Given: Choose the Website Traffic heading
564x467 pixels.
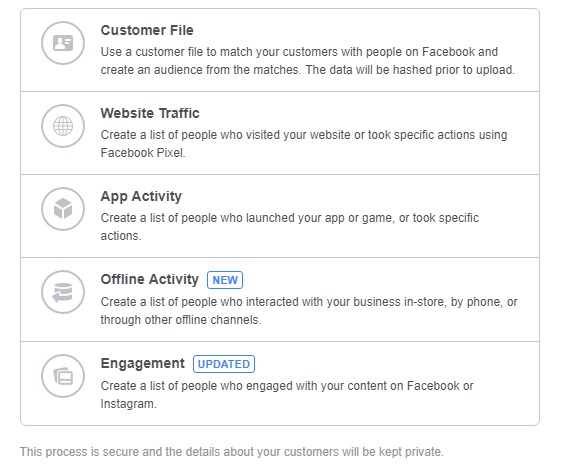Looking at the screenshot, I should 150,113.
